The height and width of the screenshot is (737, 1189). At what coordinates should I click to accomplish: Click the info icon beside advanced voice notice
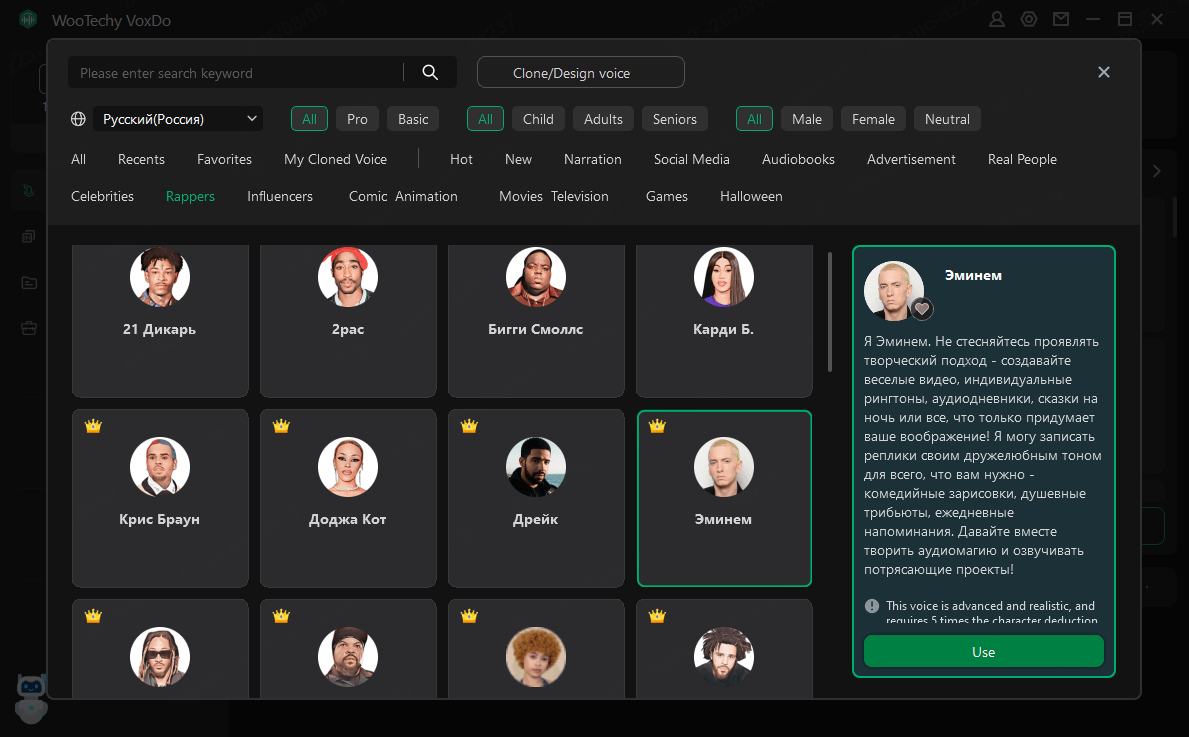tap(872, 606)
